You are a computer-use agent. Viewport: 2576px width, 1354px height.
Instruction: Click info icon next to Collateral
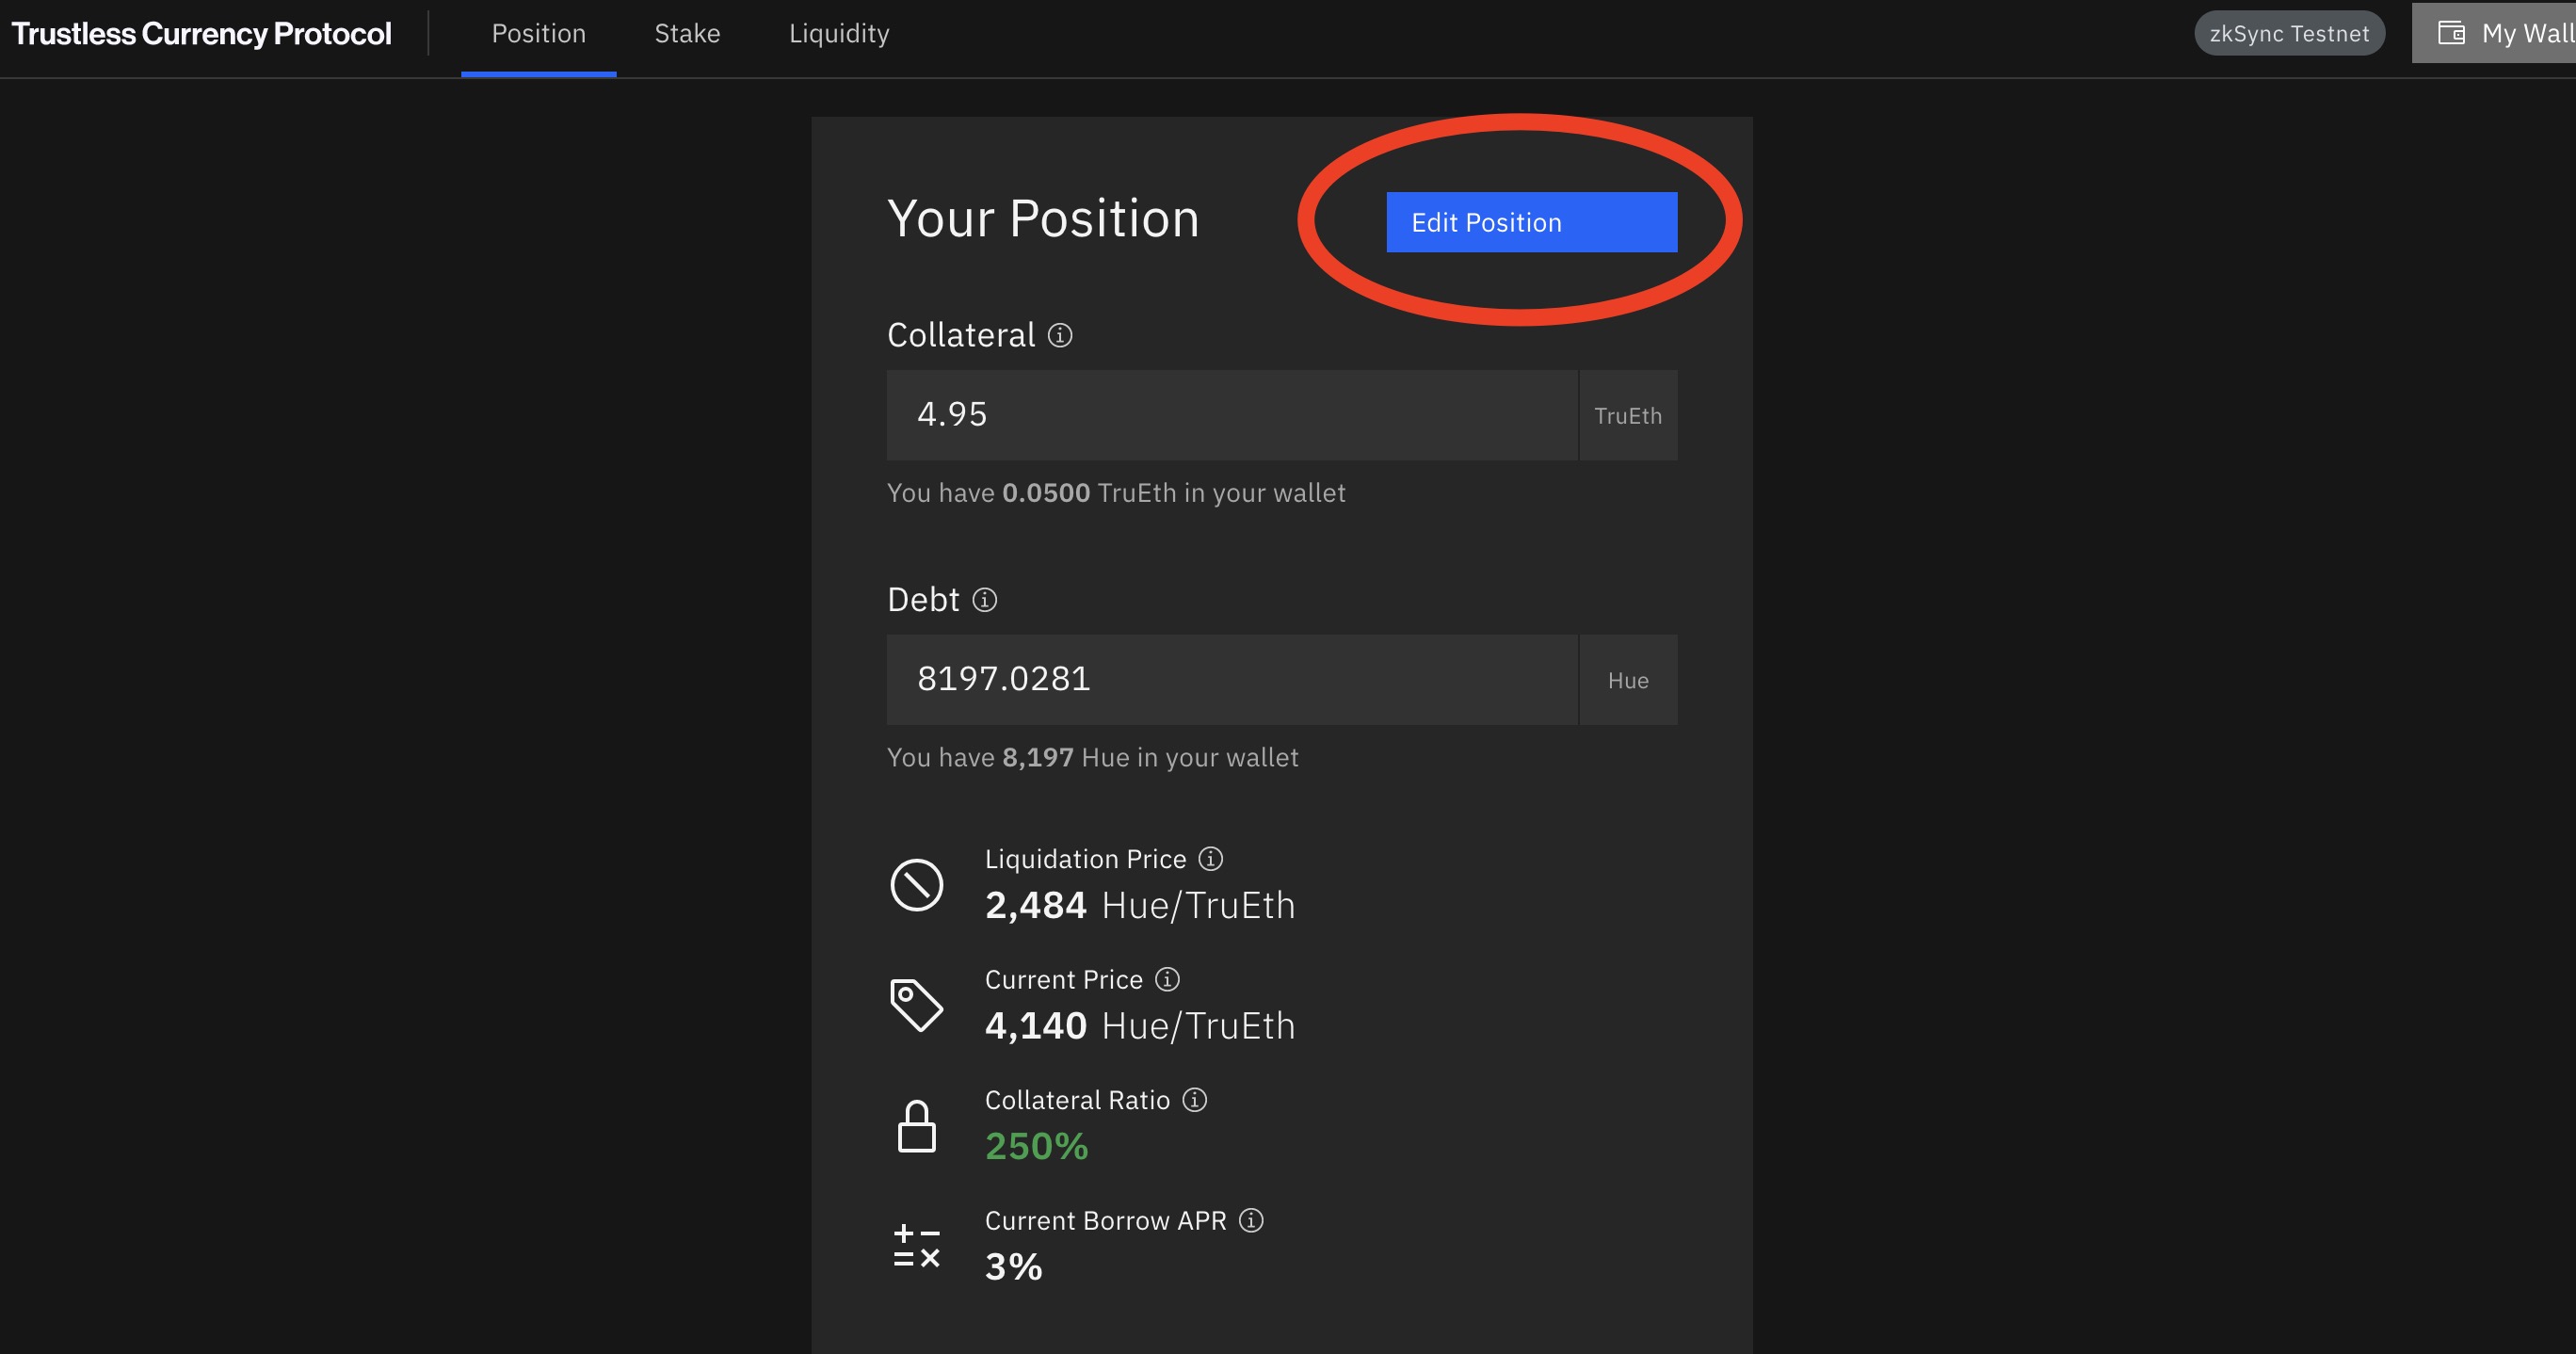[x=1060, y=335]
